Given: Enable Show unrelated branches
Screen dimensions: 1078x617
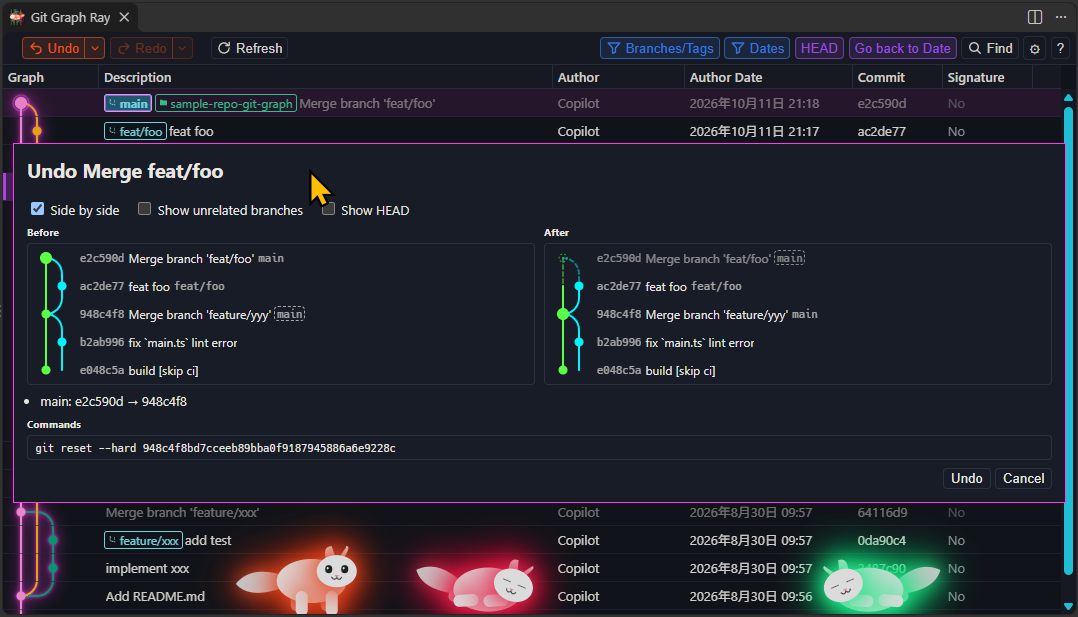Looking at the screenshot, I should 144,209.
